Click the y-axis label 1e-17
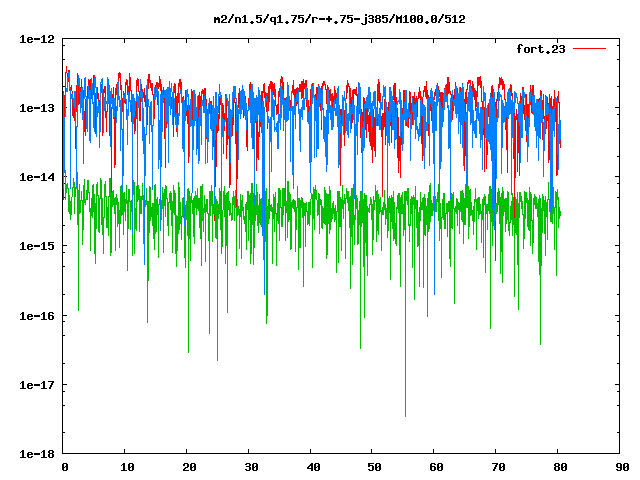 coord(37,385)
